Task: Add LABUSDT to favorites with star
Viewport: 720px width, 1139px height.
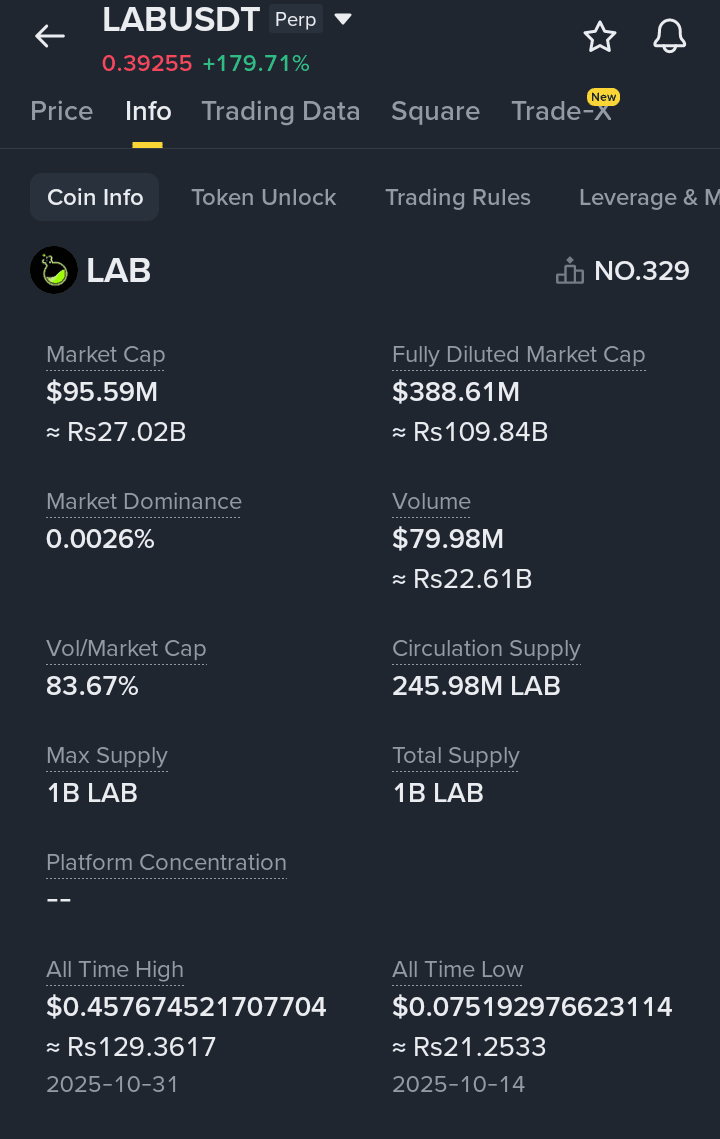Action: click(600, 37)
